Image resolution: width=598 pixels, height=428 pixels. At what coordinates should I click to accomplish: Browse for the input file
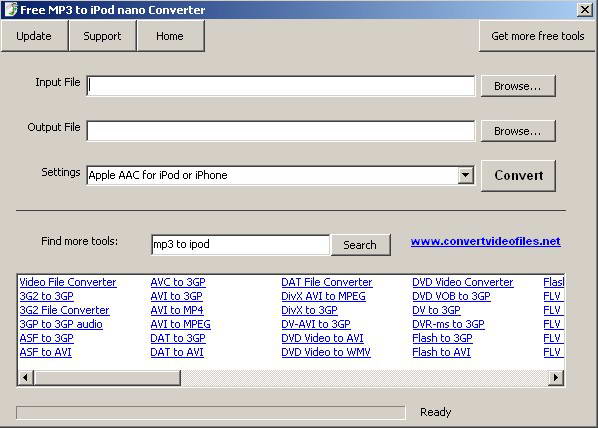[x=518, y=86]
